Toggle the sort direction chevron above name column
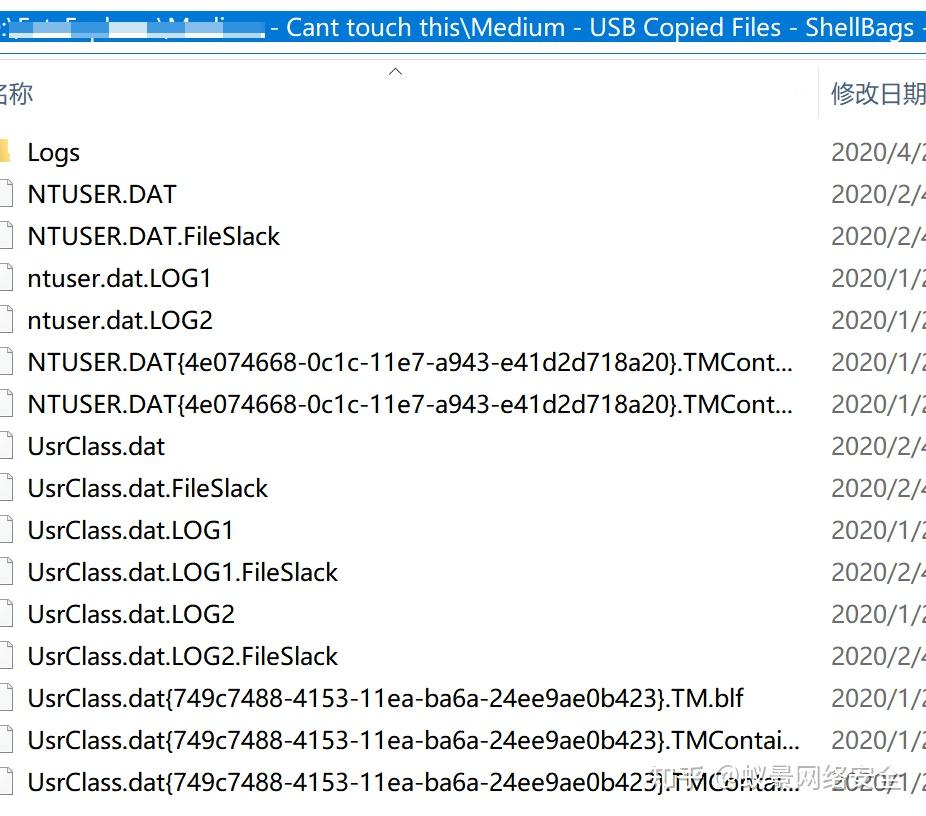This screenshot has width=926, height=816. click(x=396, y=72)
